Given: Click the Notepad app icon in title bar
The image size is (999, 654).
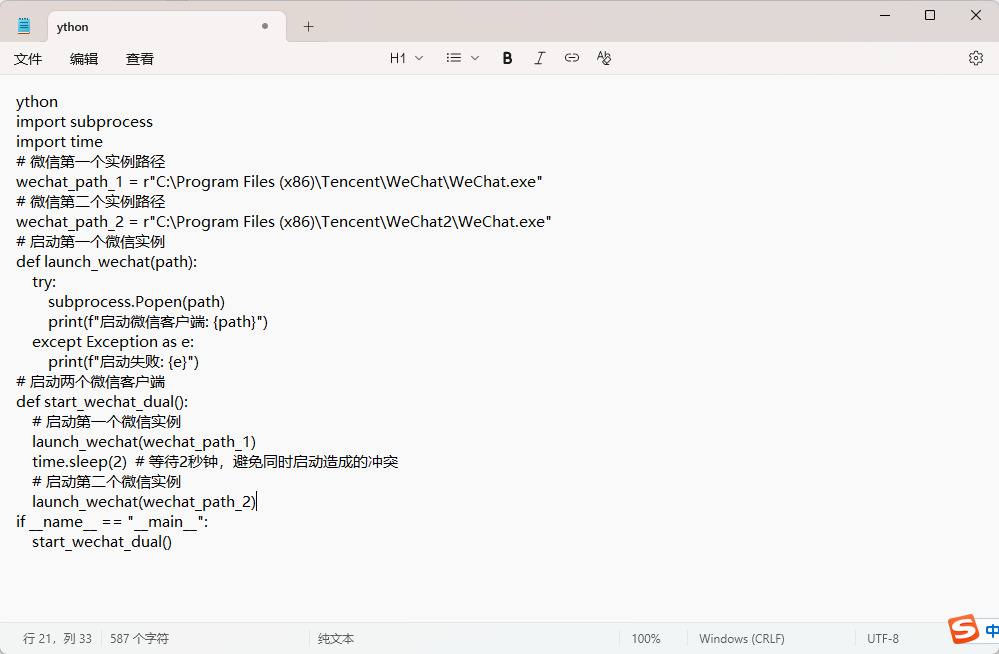Looking at the screenshot, I should click(x=24, y=25).
